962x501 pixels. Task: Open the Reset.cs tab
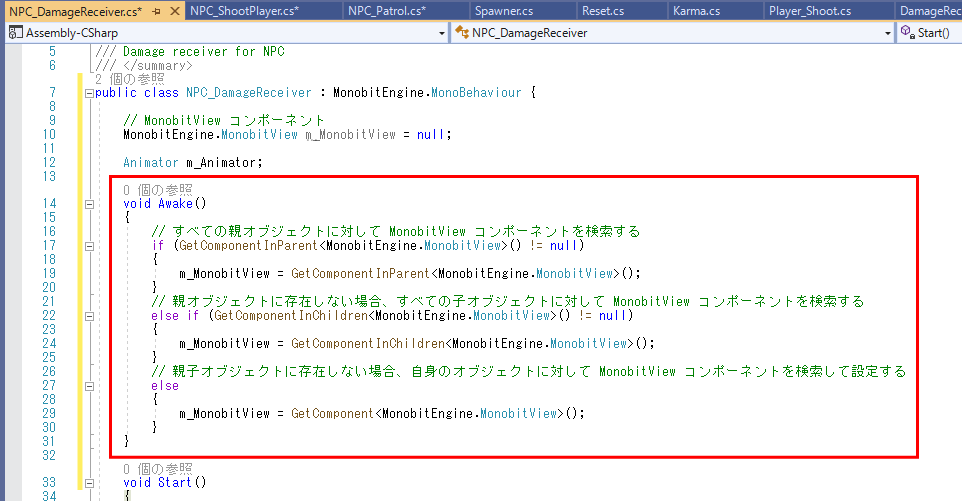(x=602, y=11)
